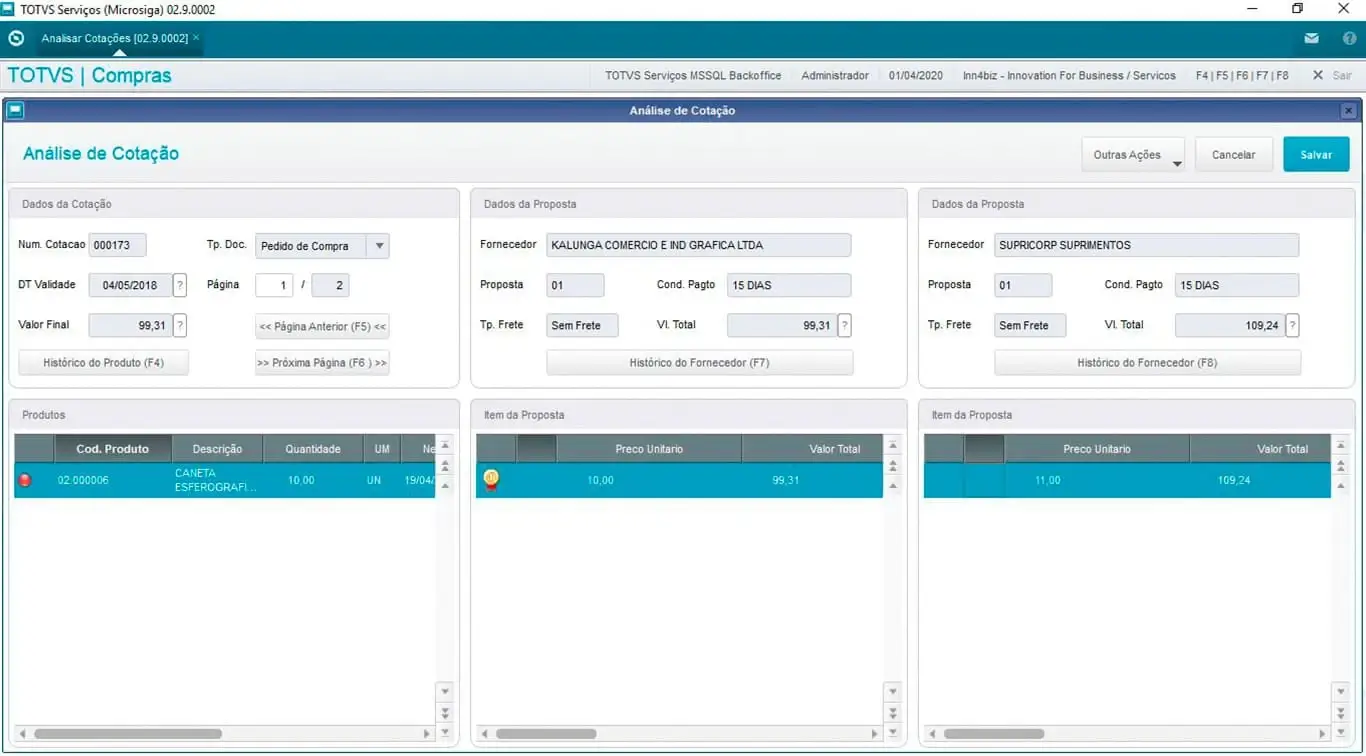1366x756 pixels.
Task: Click the 01/04/2020 date in header
Action: pos(916,75)
